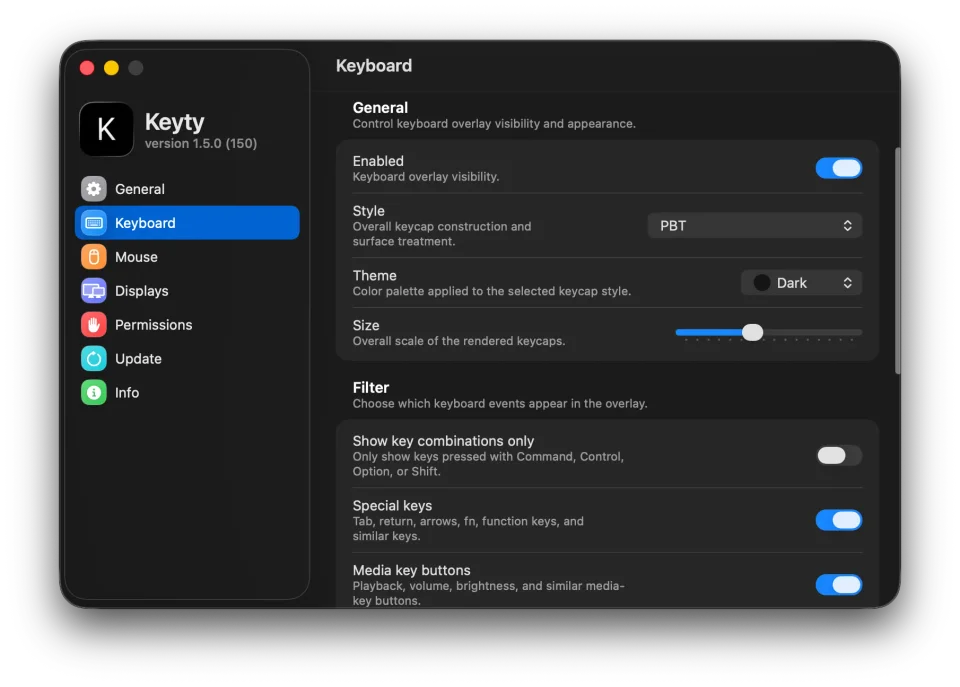Viewport: 960px width, 687px height.
Task: Click the Displays monitor icon
Action: (94, 291)
